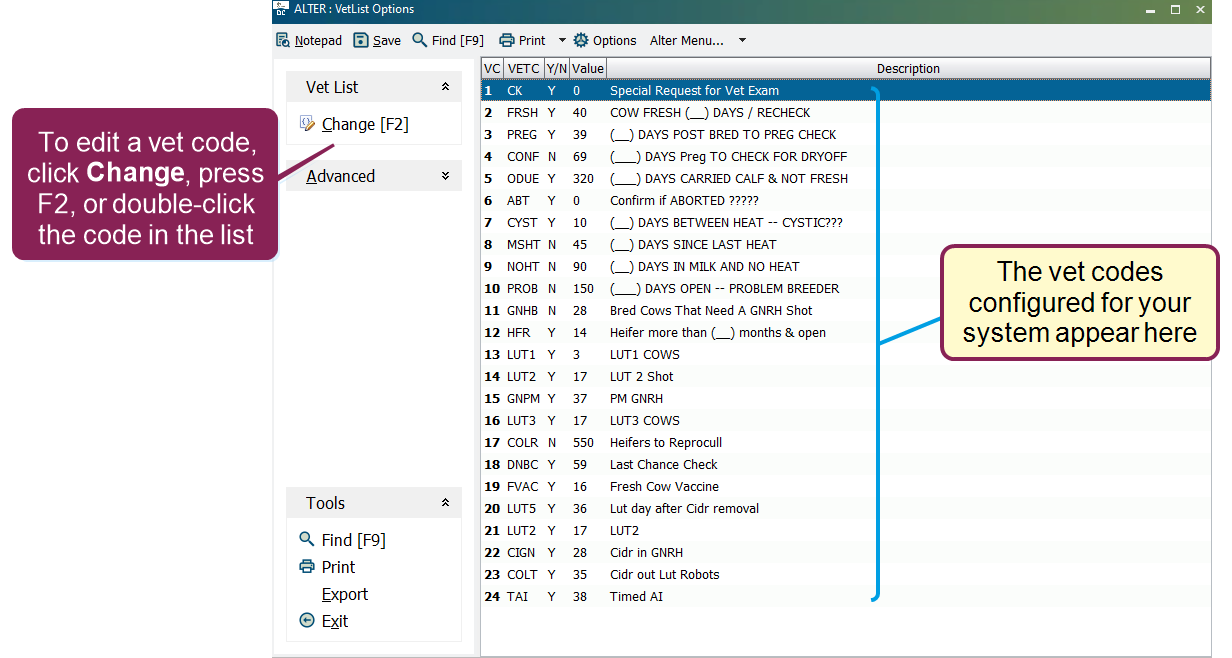Viewport: 1232px width, 658px height.
Task: Select the LUT5 Cidr removal row
Action: [x=845, y=509]
